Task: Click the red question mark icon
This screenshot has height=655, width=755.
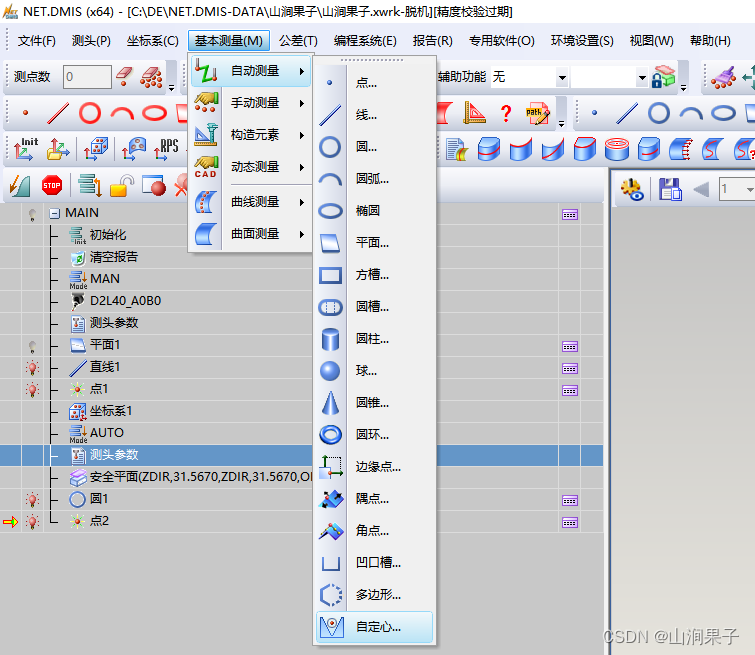Action: click(506, 114)
